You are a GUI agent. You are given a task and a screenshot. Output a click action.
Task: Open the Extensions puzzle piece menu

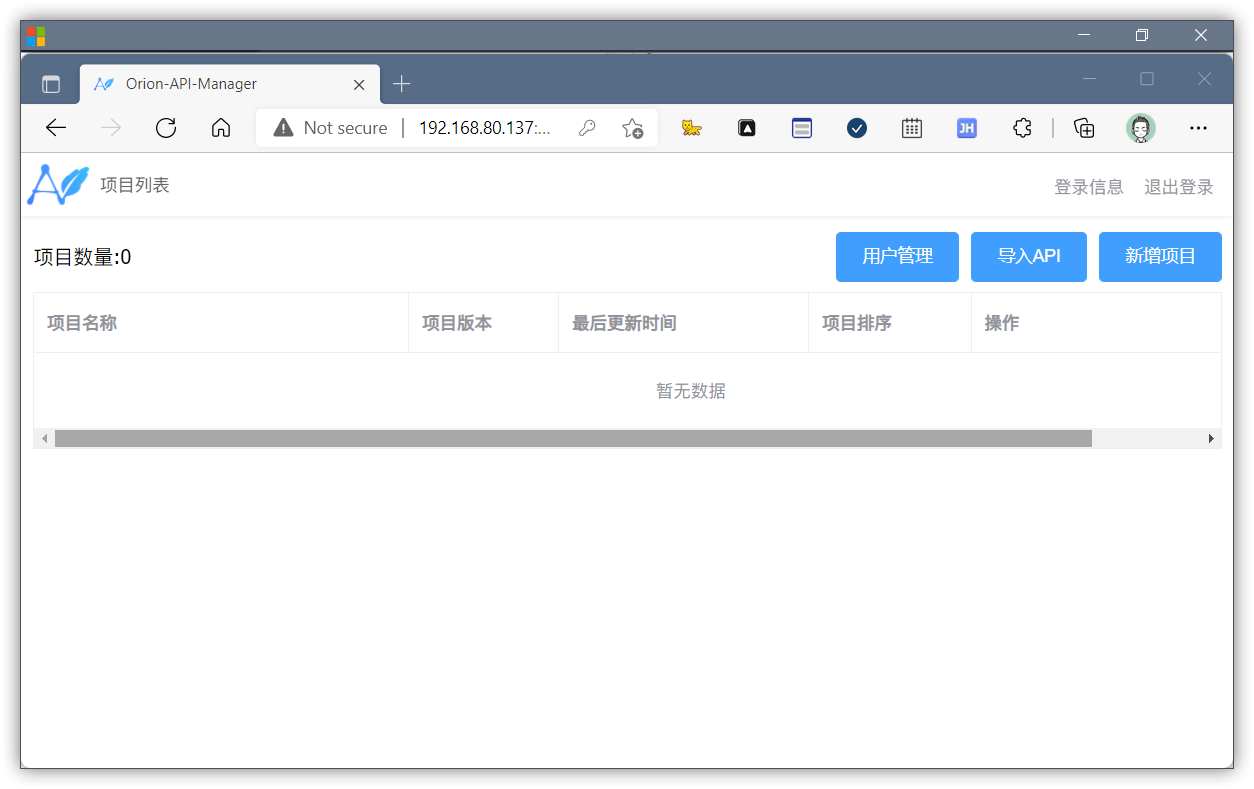pyautogui.click(x=1022, y=128)
